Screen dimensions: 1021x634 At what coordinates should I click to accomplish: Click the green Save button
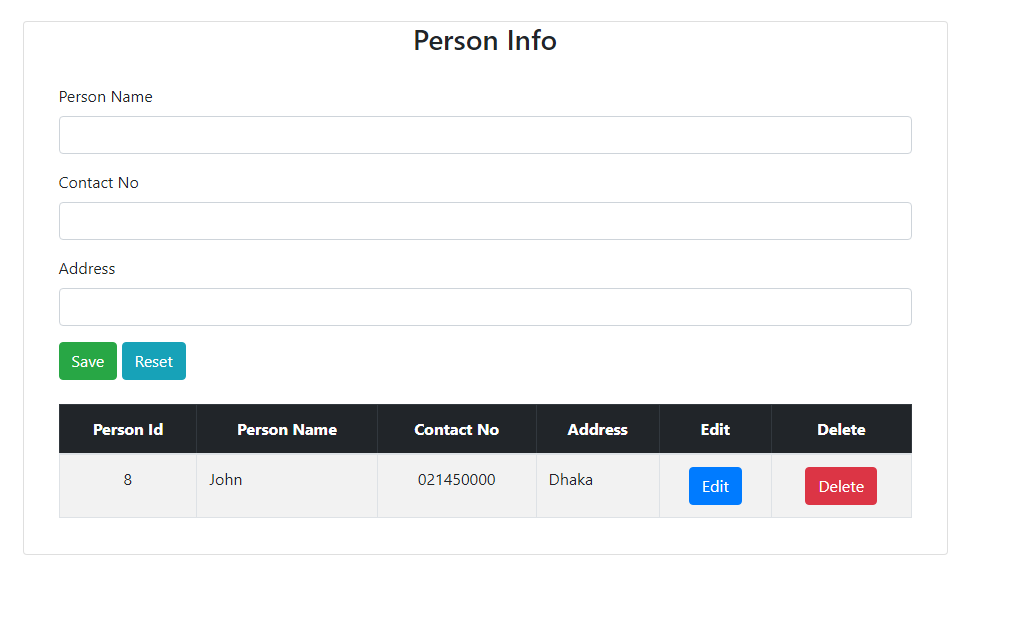(x=88, y=361)
